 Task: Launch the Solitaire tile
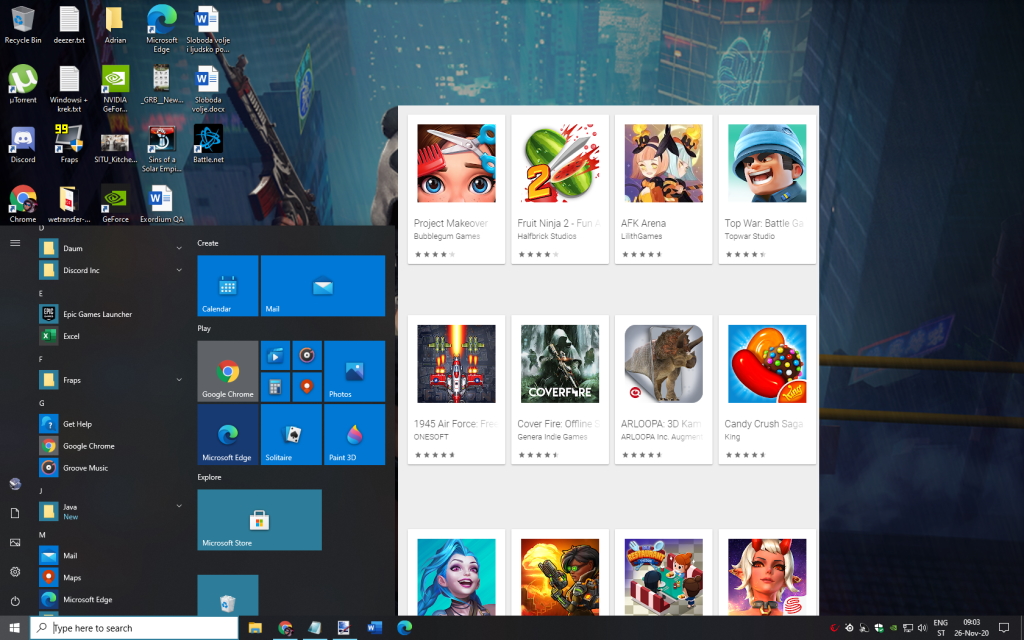coord(291,434)
